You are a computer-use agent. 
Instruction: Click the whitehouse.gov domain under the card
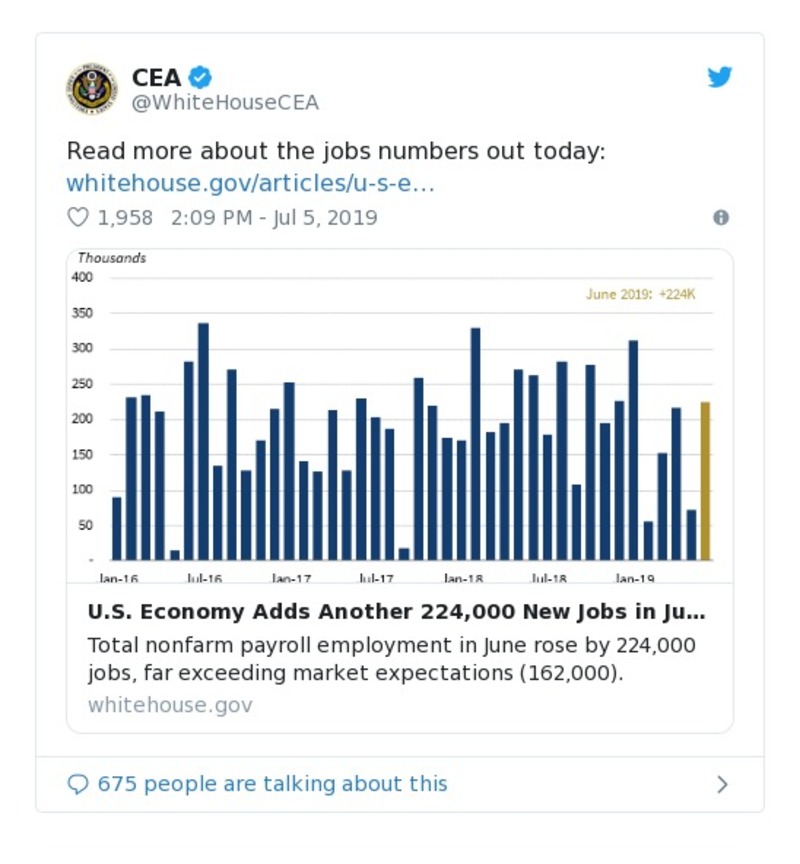click(170, 705)
